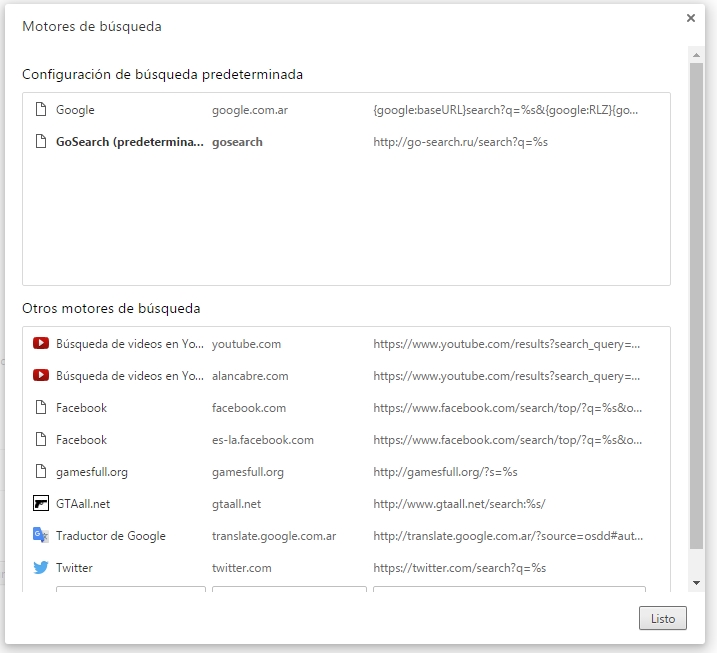This screenshot has width=717, height=653.
Task: Click the YouTube icon for alancabre.com row
Action: point(41,375)
